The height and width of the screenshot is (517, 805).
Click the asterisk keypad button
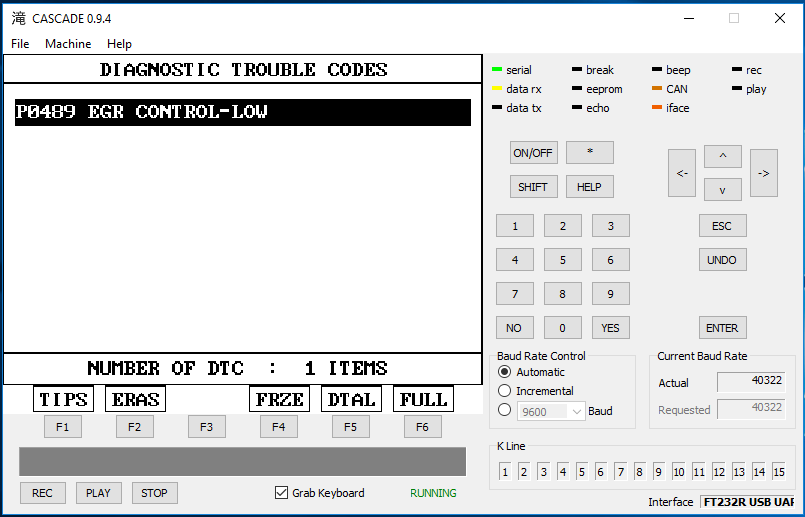tap(589, 153)
